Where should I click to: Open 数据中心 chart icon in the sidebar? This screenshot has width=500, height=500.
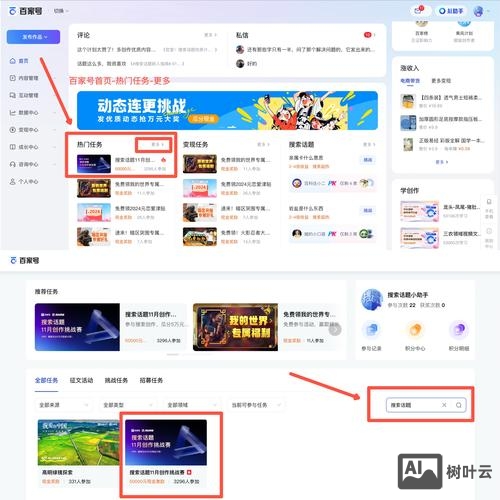pos(13,113)
